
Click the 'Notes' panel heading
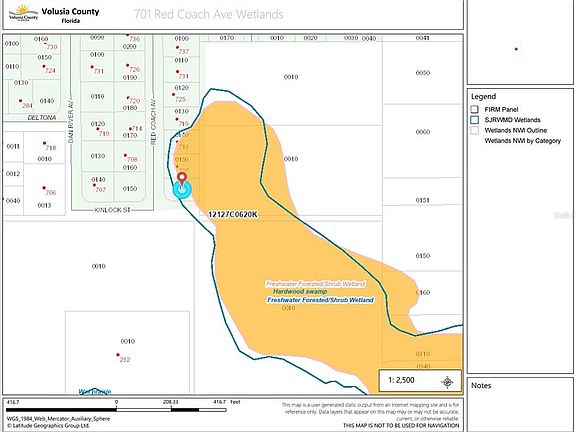(x=481, y=385)
